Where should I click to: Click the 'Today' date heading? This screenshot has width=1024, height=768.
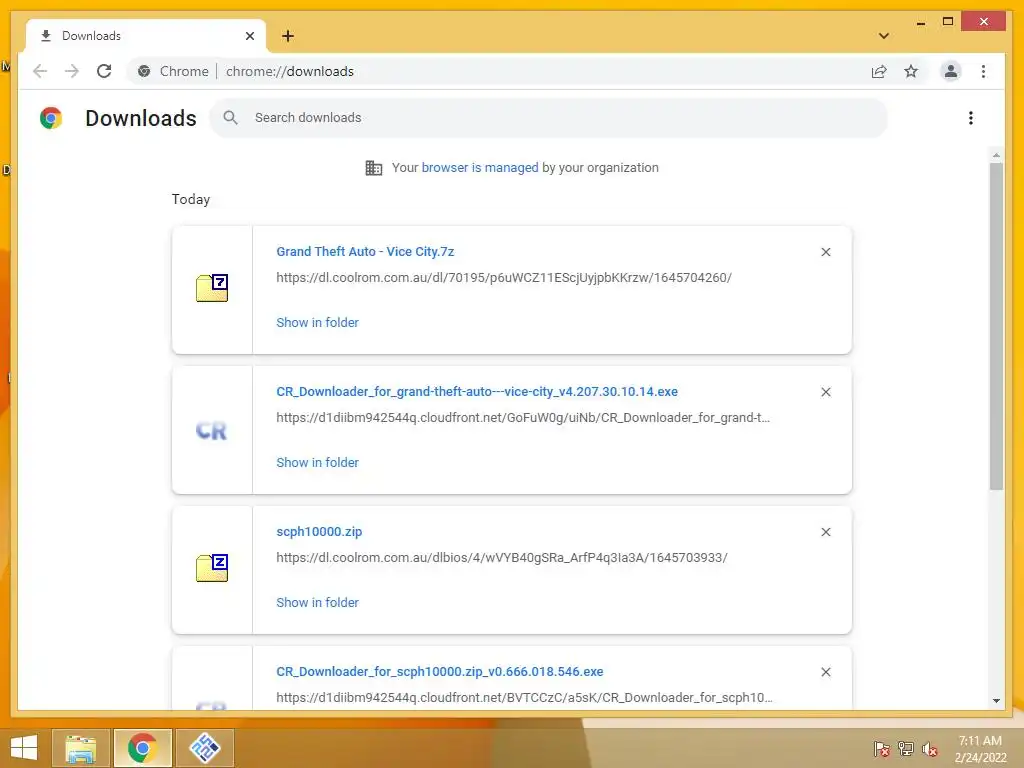pos(191,199)
